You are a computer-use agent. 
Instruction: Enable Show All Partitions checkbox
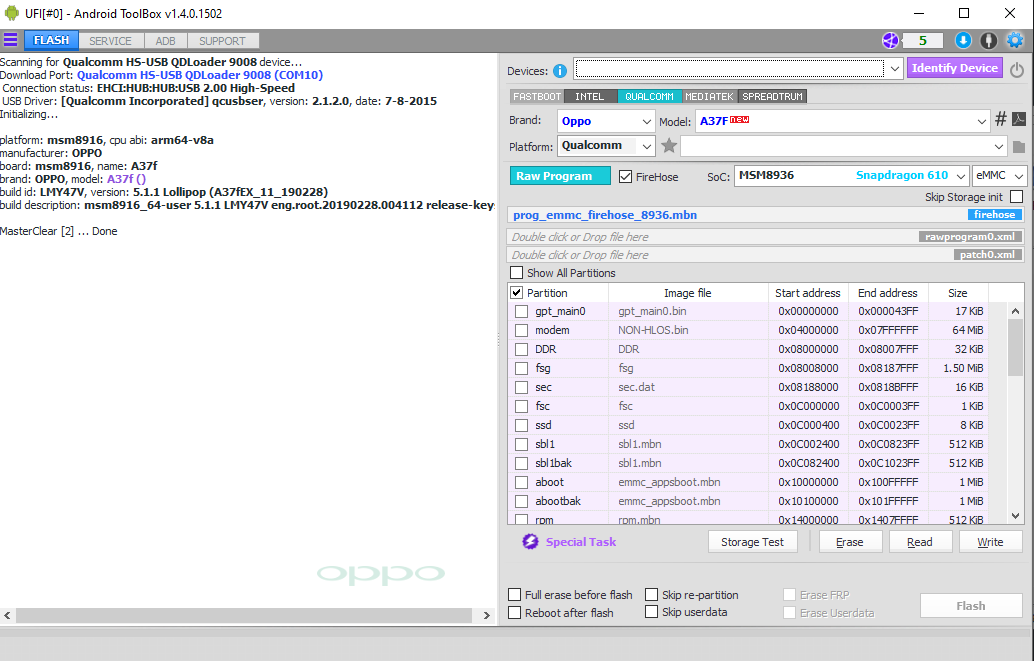pyautogui.click(x=516, y=272)
